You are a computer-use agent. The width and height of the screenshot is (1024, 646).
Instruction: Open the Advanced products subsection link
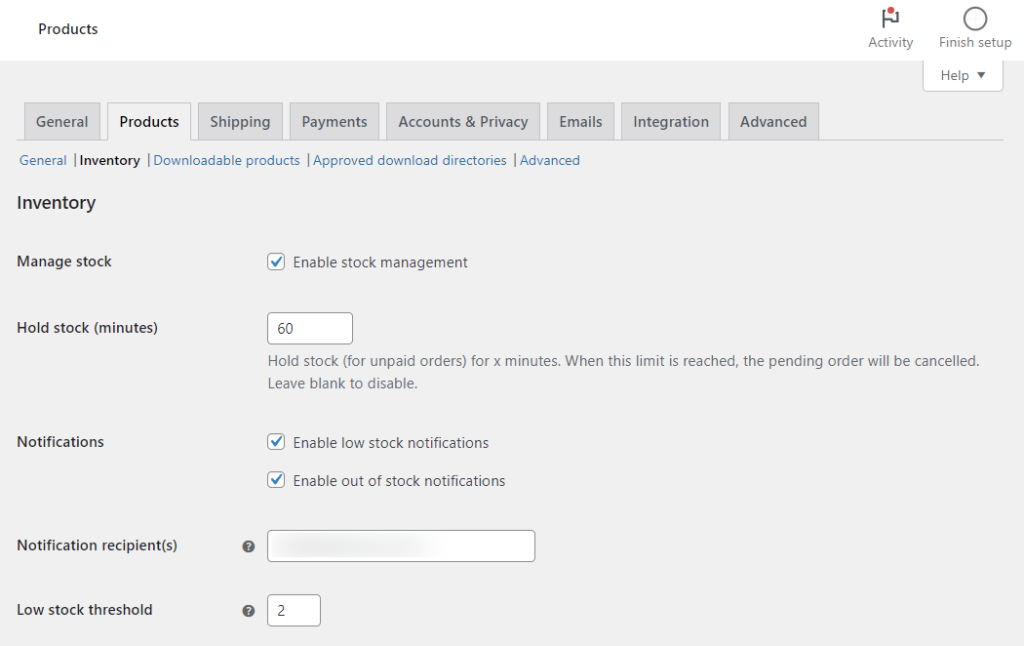point(549,160)
